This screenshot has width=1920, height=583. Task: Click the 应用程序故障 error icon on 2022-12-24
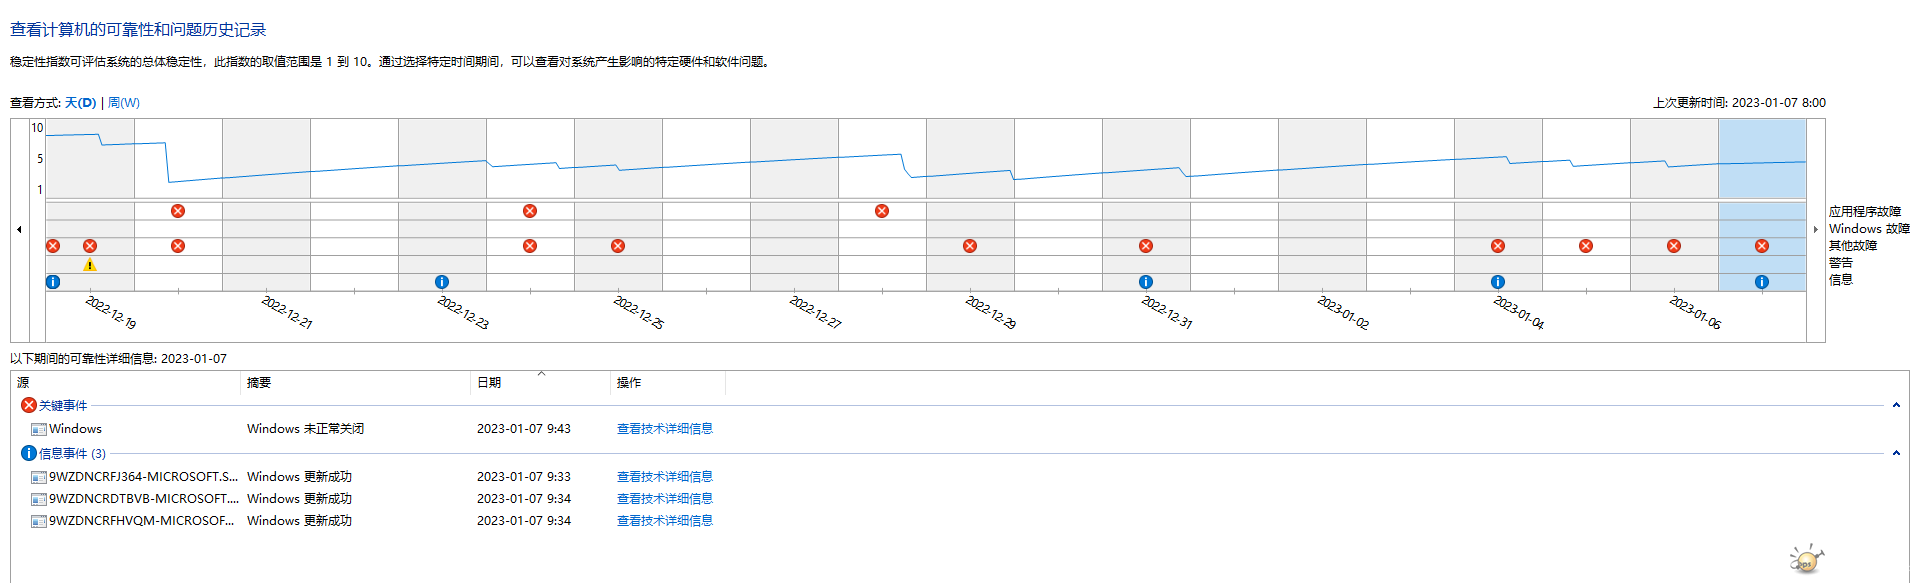pos(530,211)
